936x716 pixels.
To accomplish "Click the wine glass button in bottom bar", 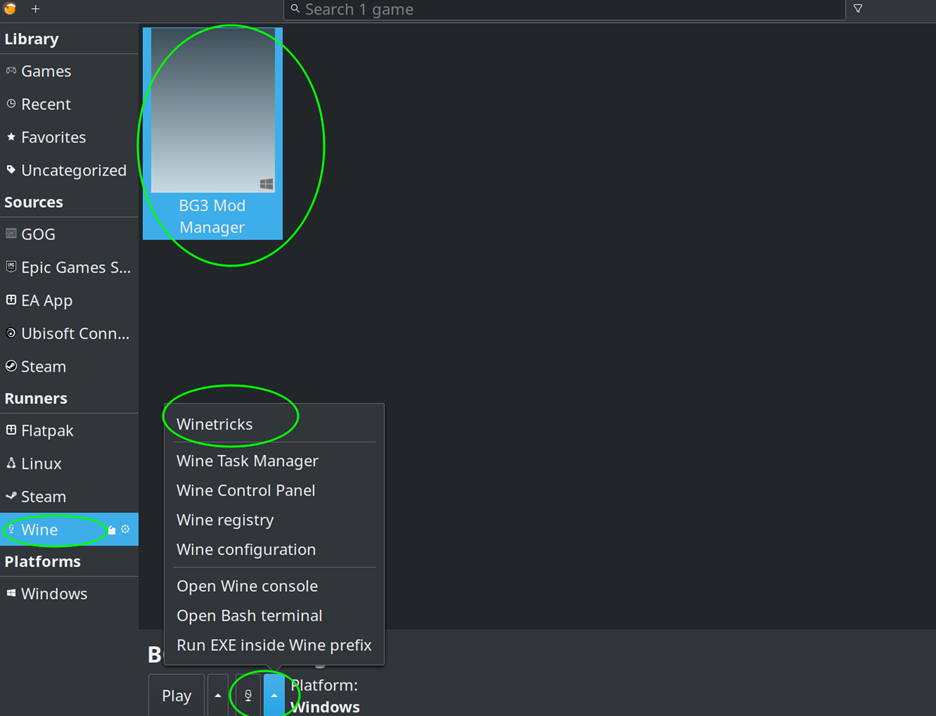I will click(x=248, y=696).
